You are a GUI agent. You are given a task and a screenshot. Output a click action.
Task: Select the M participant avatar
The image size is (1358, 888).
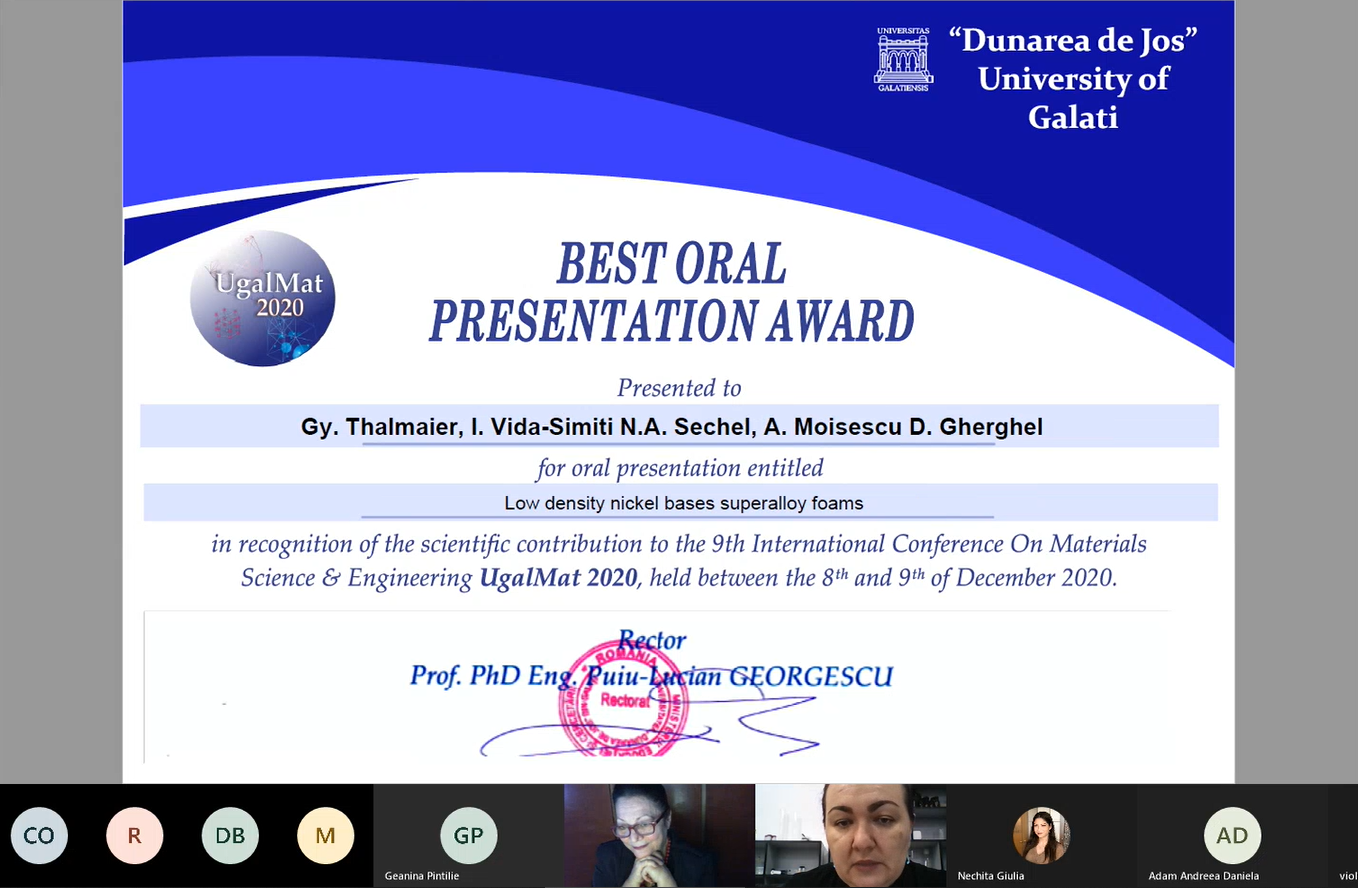click(325, 835)
